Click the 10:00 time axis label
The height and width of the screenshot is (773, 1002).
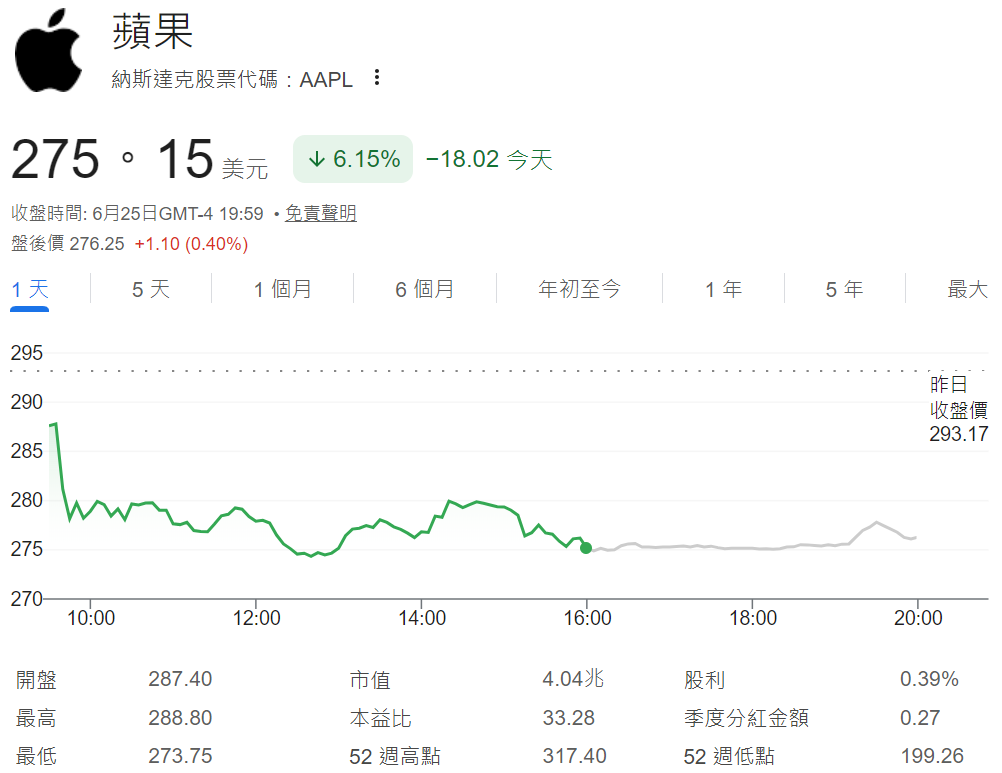click(91, 618)
